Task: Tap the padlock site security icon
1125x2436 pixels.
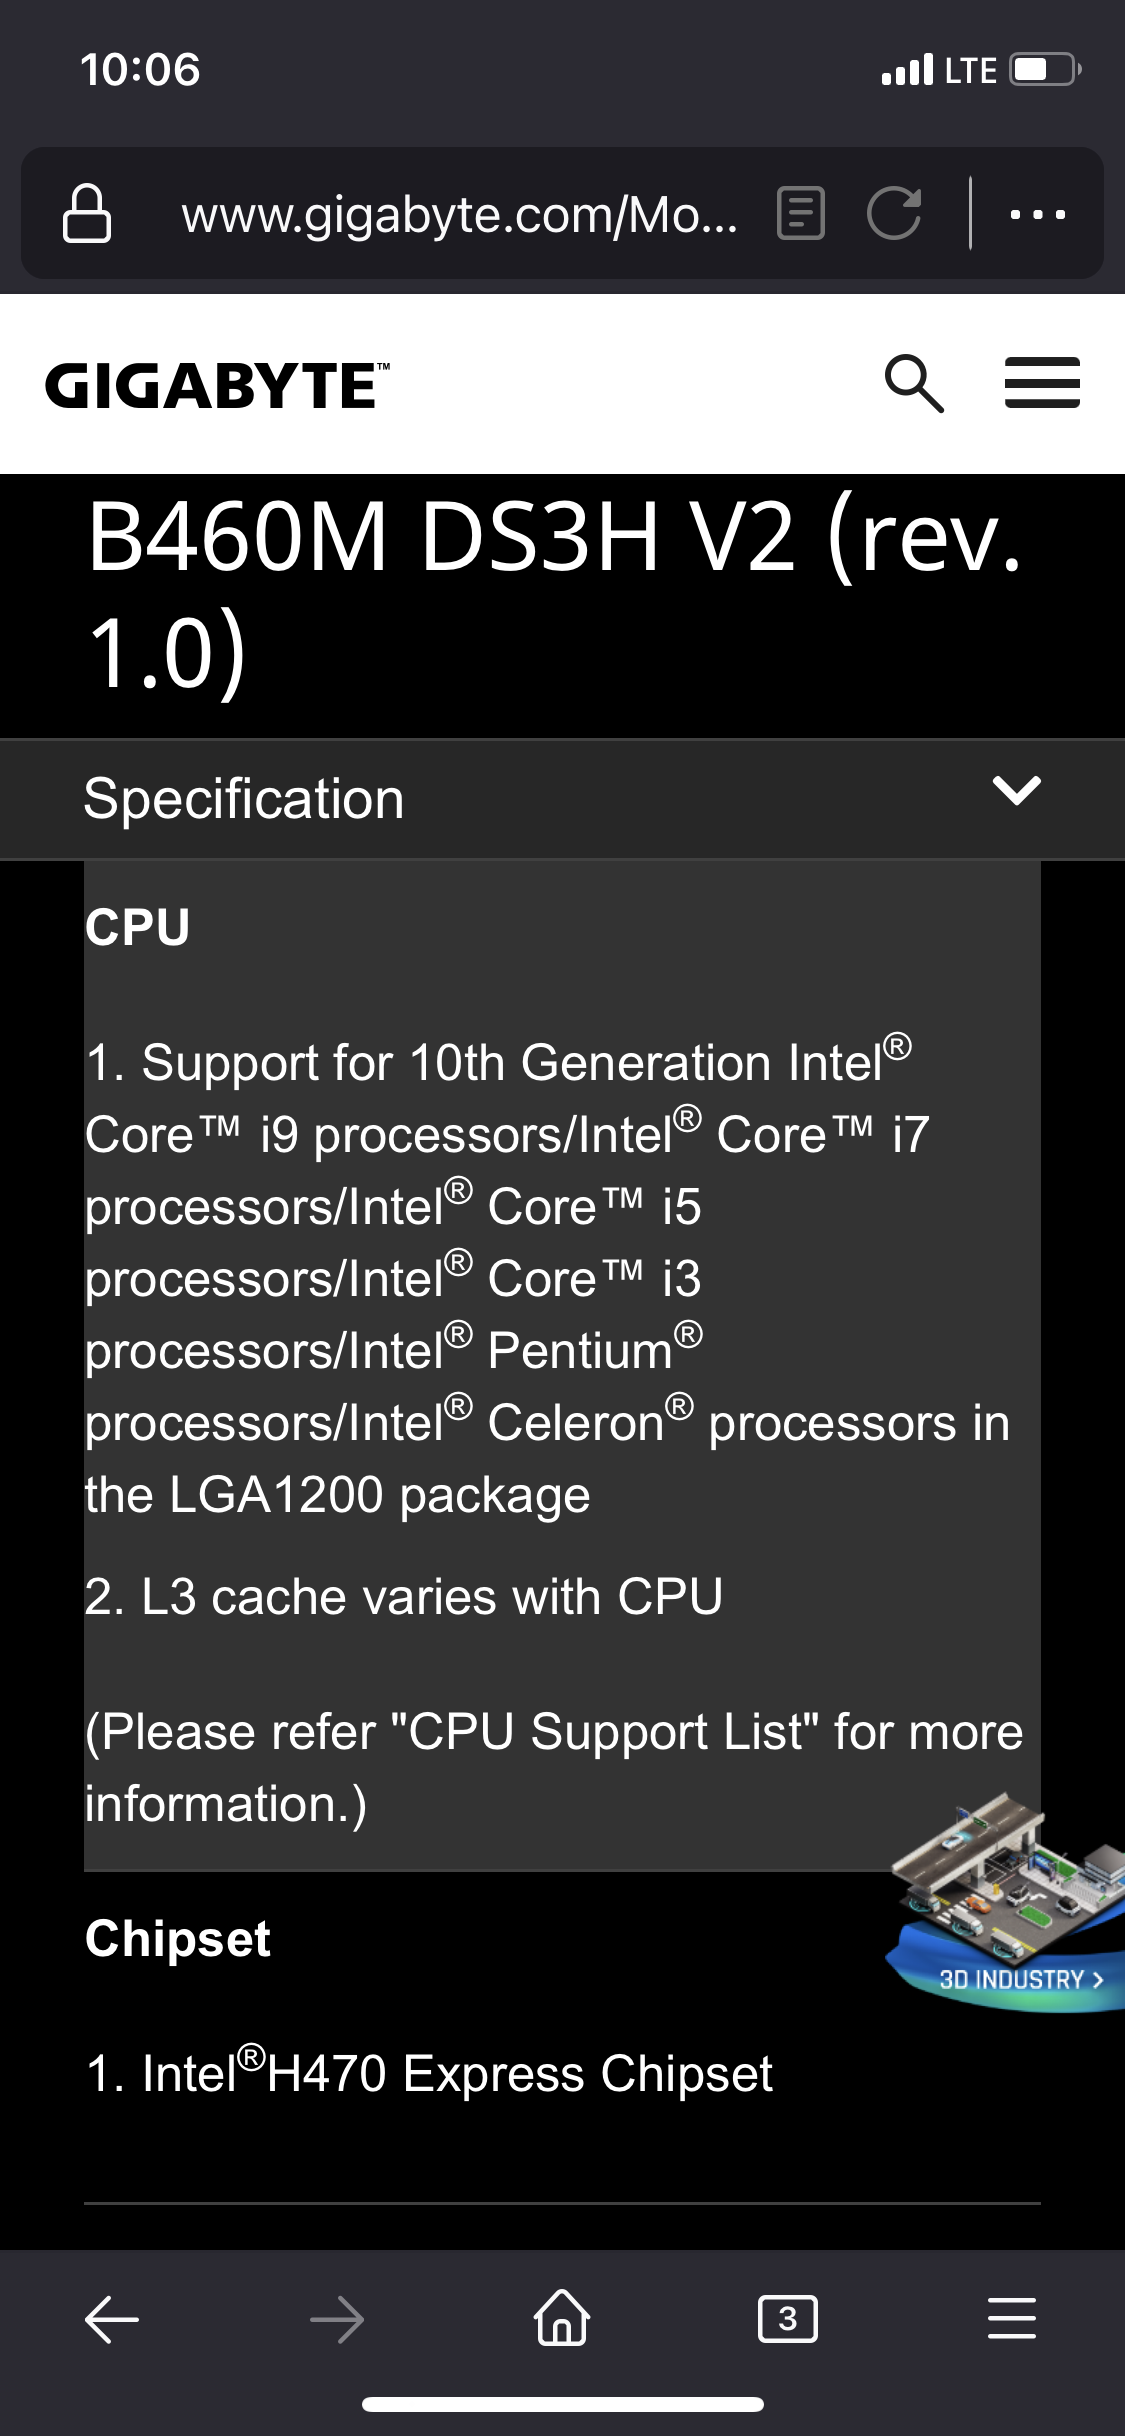Action: click(x=87, y=213)
